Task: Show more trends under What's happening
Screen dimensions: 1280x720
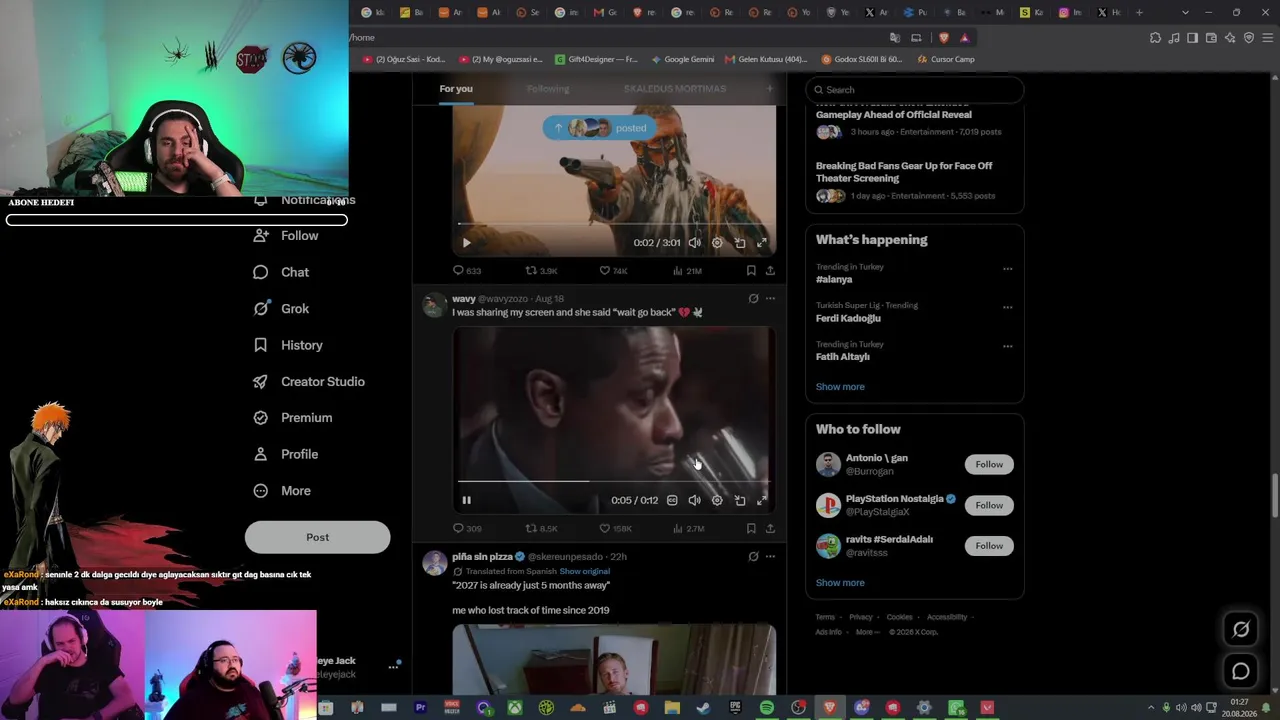Action: (840, 387)
